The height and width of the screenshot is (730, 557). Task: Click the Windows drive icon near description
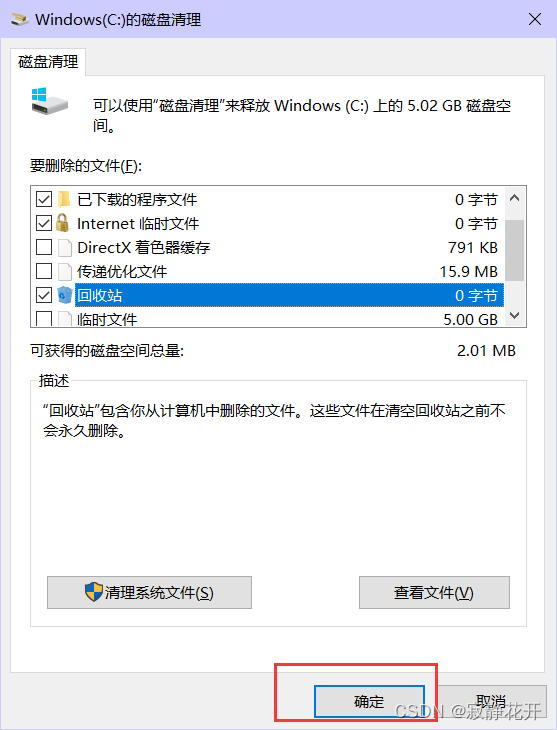click(49, 101)
